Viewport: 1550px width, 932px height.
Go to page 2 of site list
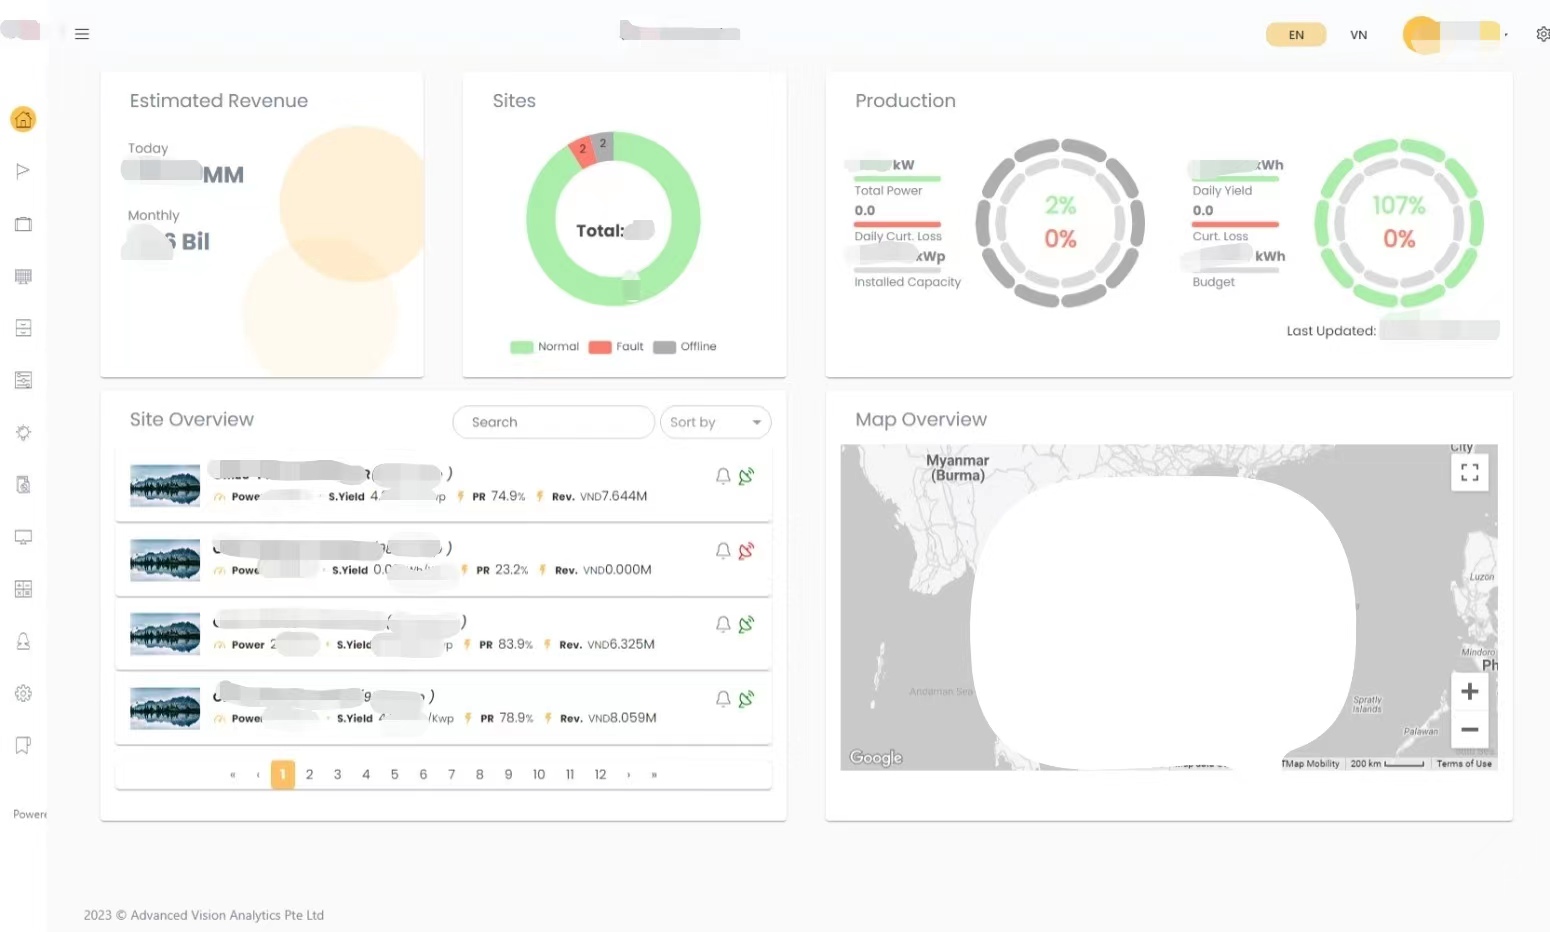(310, 775)
